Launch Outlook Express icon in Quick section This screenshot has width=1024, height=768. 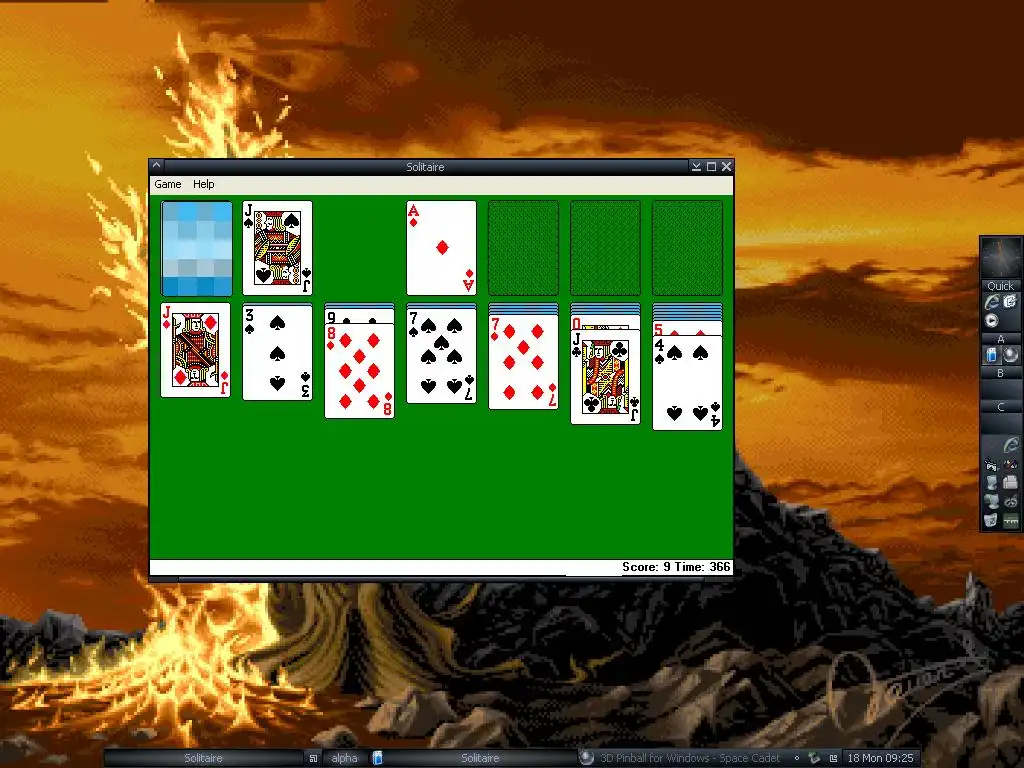[x=1010, y=302]
